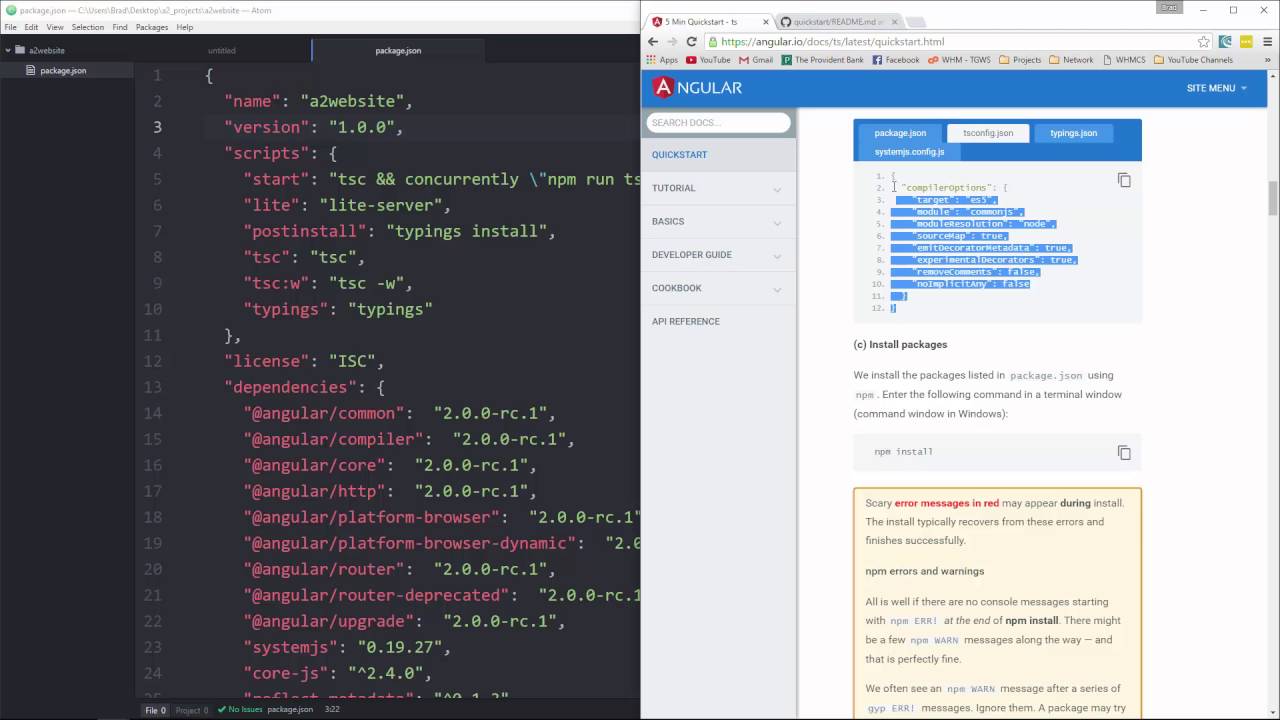Click the Chrome forward arrow
Image resolution: width=1280 pixels, height=720 pixels.
click(672, 42)
